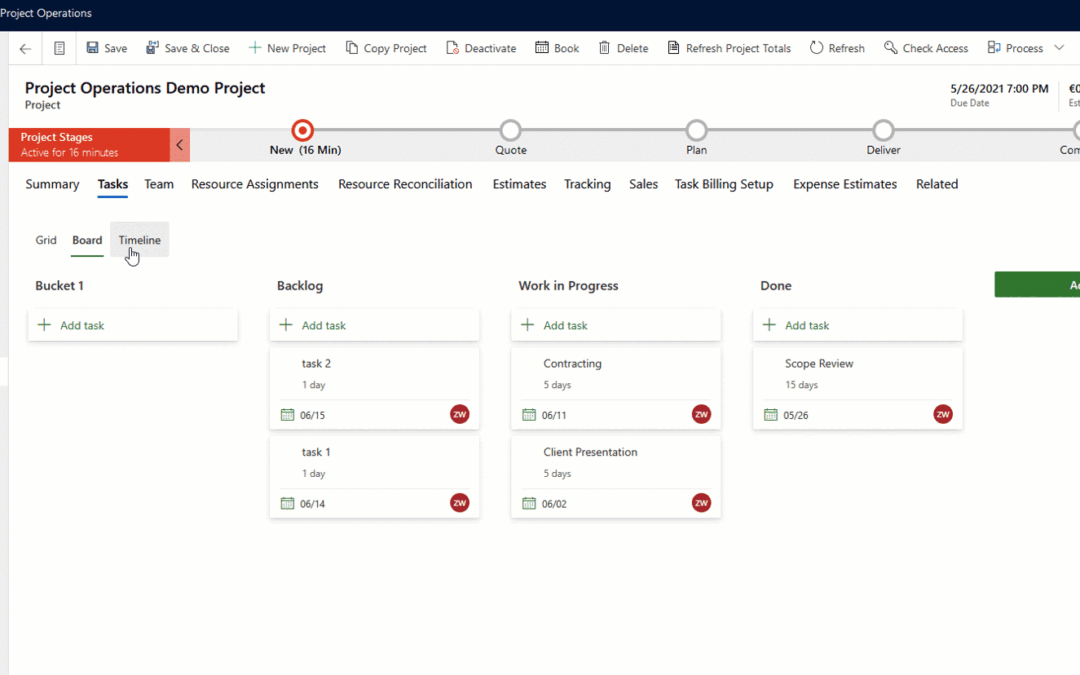The width and height of the screenshot is (1080, 675).
Task: Click the calendar icon on Scope Review card
Action: [771, 415]
